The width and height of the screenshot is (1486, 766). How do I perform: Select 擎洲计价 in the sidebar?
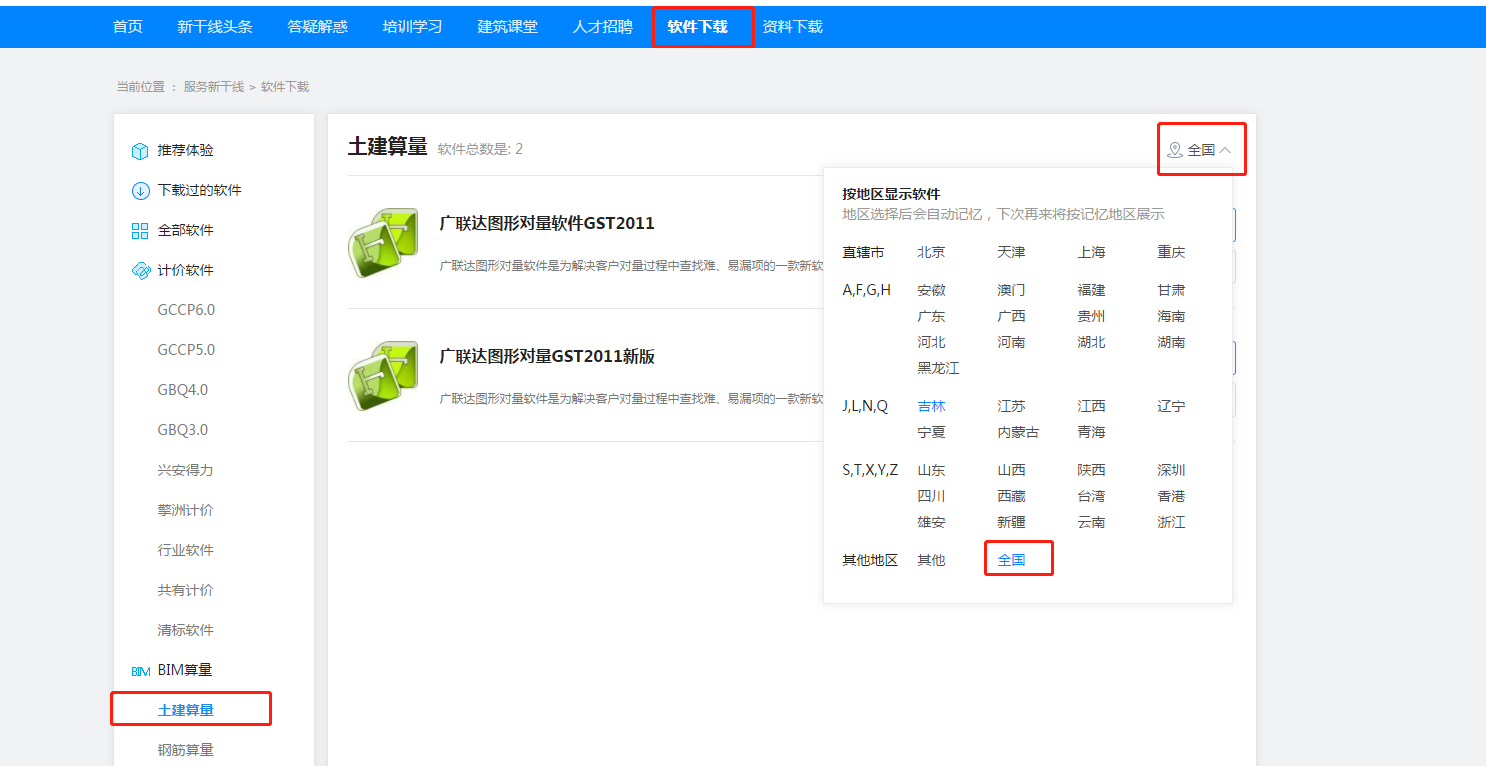[186, 510]
